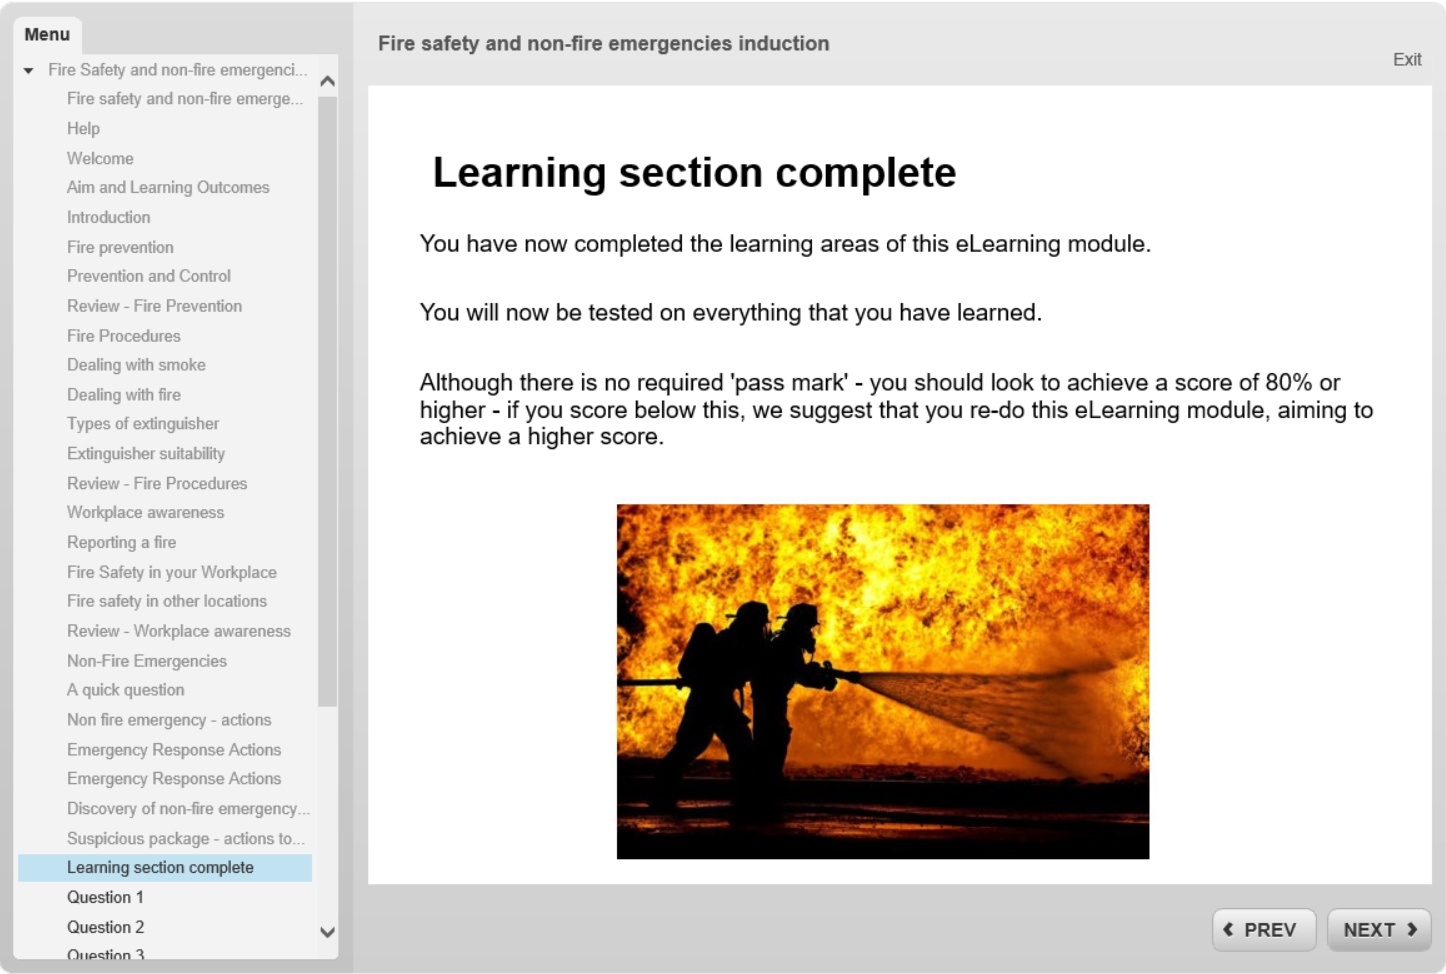Open the Aim and Learning Outcomes page
1446x974 pixels.
point(168,187)
